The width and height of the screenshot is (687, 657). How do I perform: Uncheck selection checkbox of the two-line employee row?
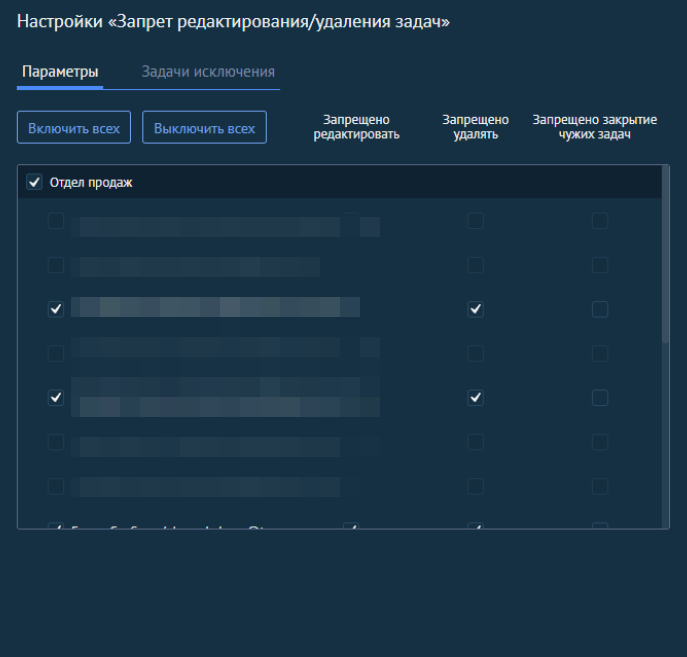(56, 398)
